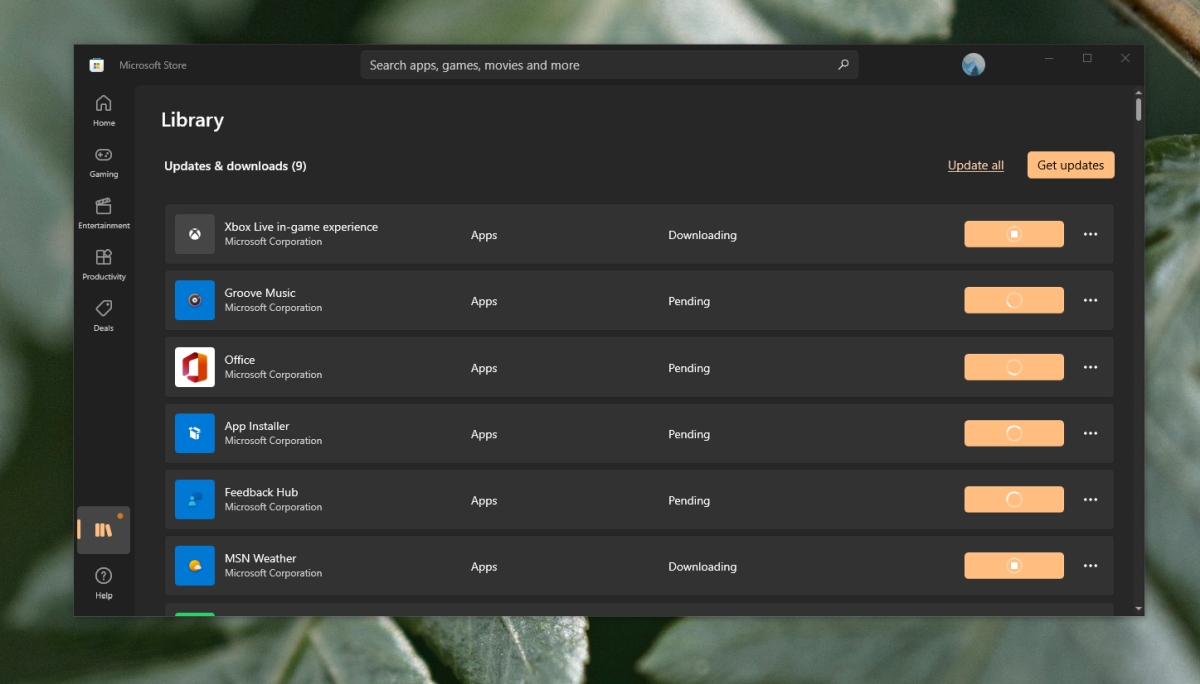
Task: Maximize the Microsoft Store window
Action: (x=1088, y=58)
